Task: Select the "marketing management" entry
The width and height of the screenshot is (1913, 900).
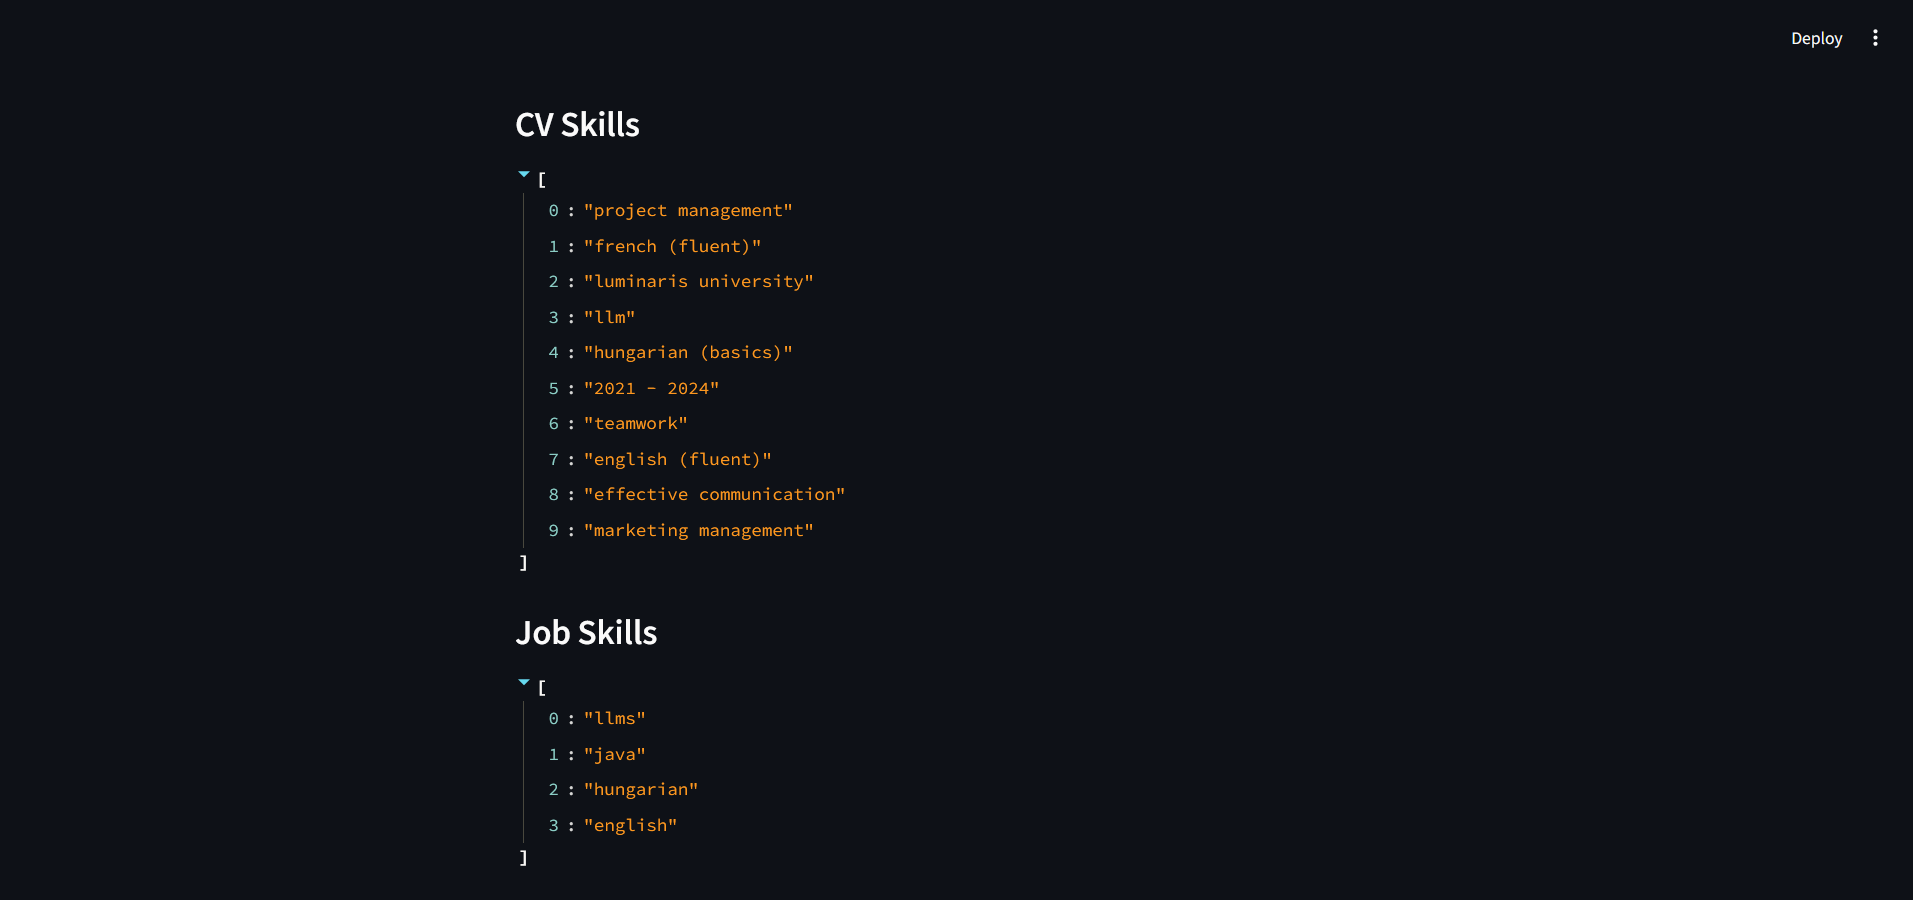Action: click(x=698, y=530)
